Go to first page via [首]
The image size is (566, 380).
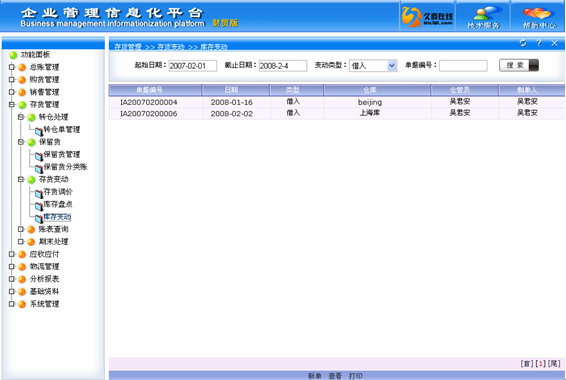point(527,364)
